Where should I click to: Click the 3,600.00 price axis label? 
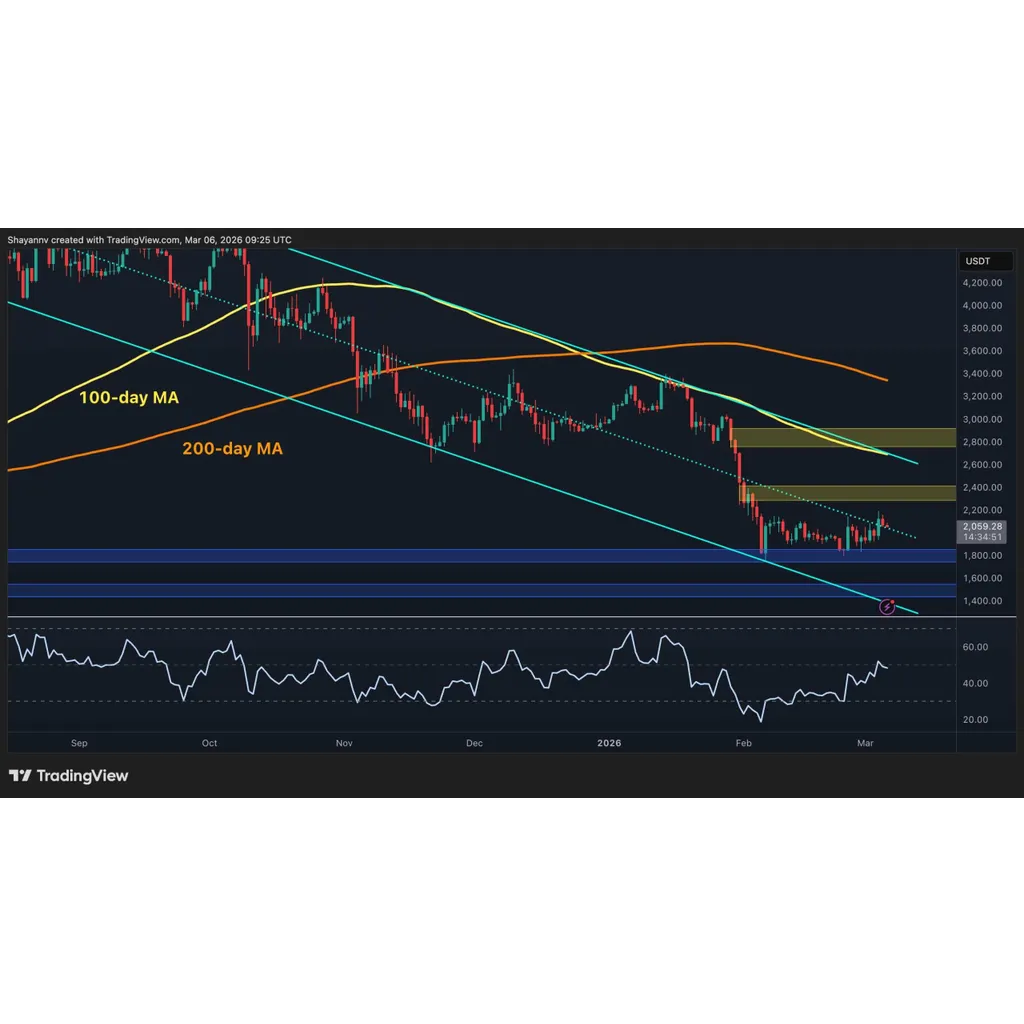(982, 351)
